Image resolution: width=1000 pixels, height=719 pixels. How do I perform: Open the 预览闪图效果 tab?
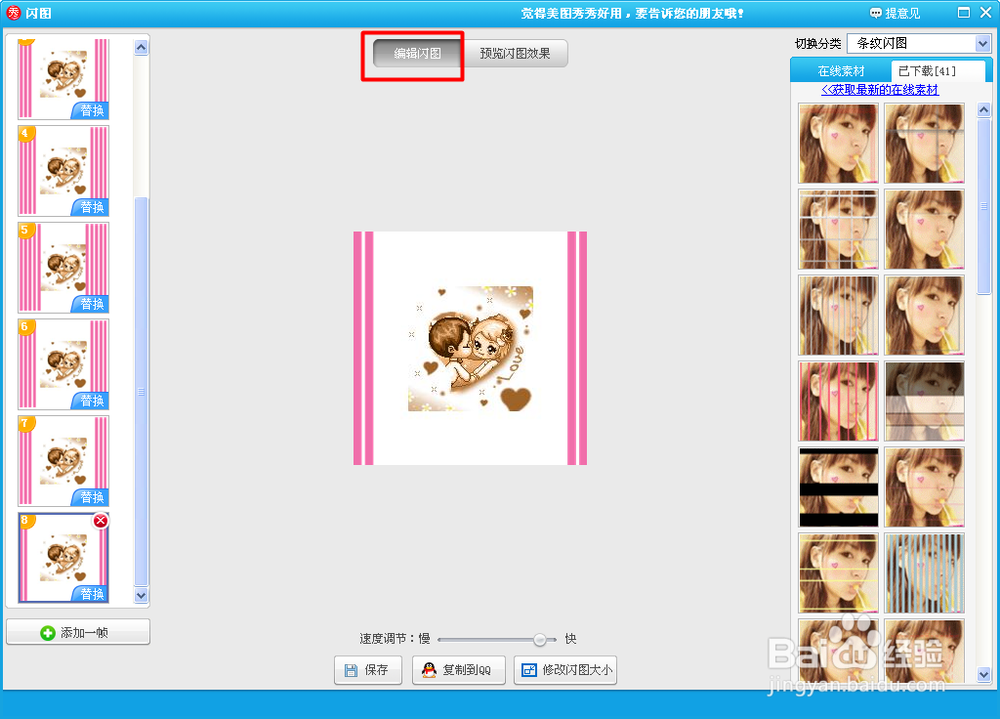[515, 54]
